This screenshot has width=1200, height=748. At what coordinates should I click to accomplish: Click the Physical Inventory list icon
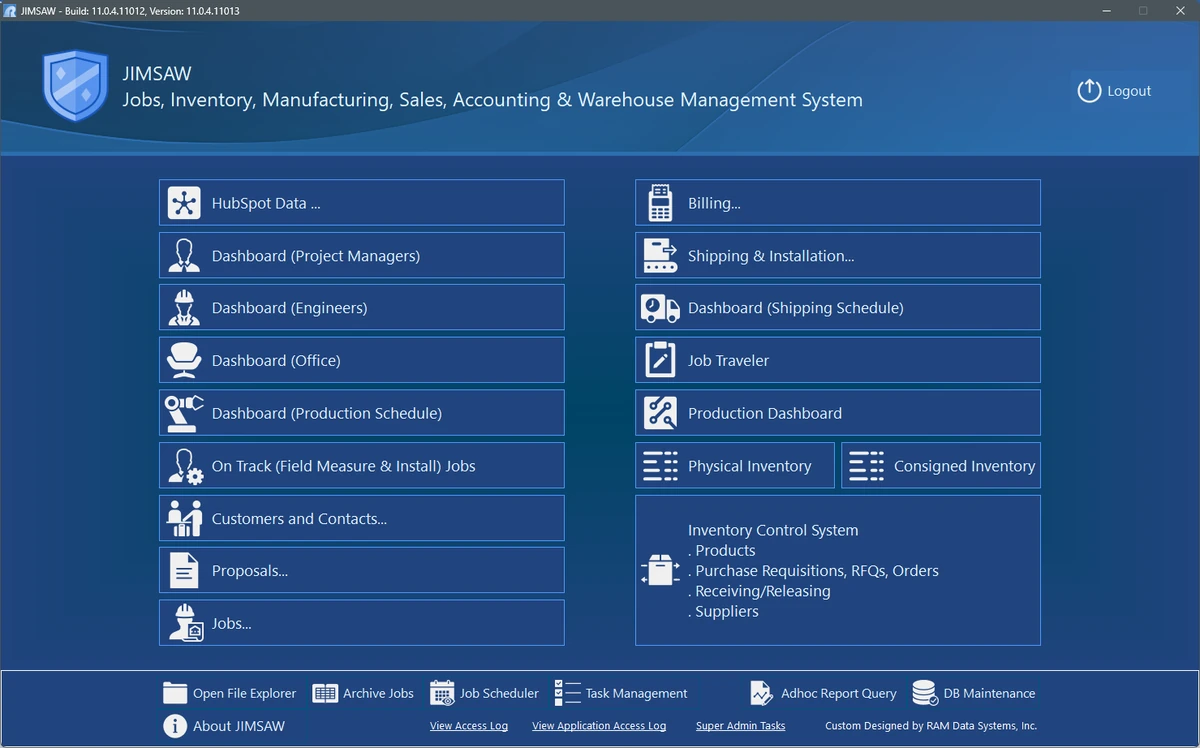[x=660, y=466]
